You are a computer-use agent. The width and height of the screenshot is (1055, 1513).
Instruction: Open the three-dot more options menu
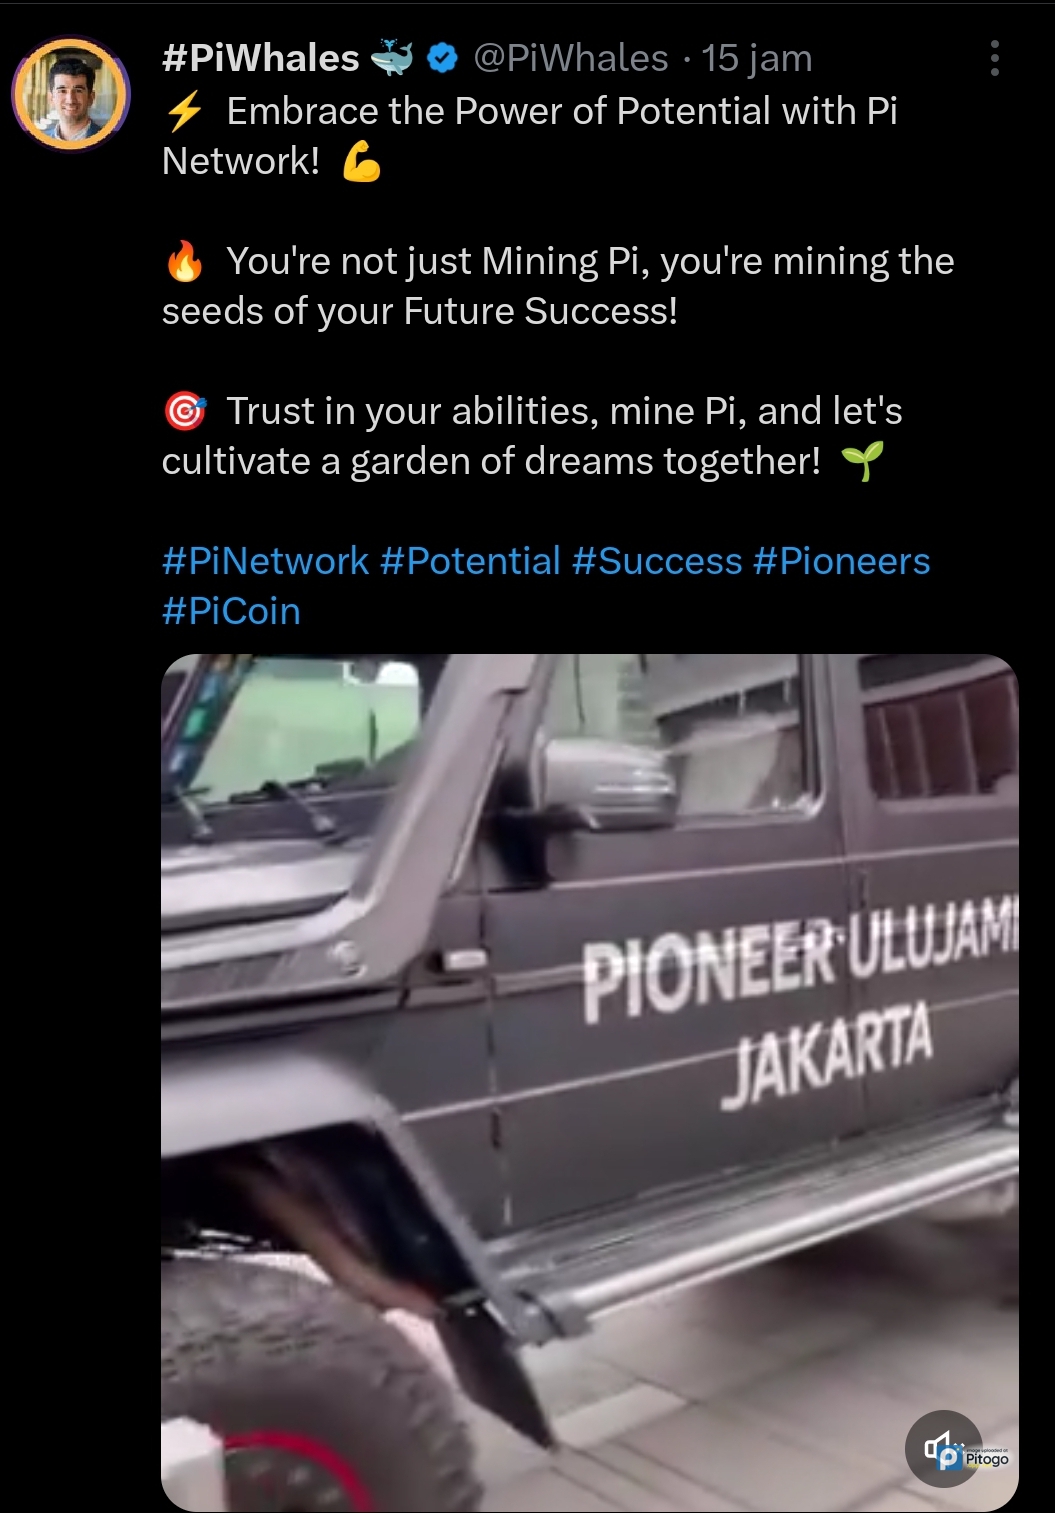point(994,59)
